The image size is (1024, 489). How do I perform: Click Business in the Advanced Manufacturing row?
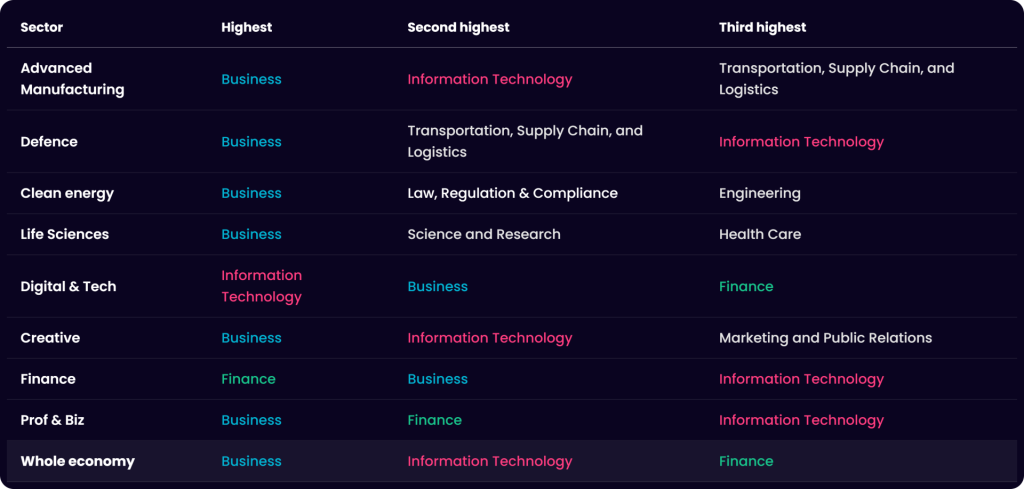click(x=251, y=79)
